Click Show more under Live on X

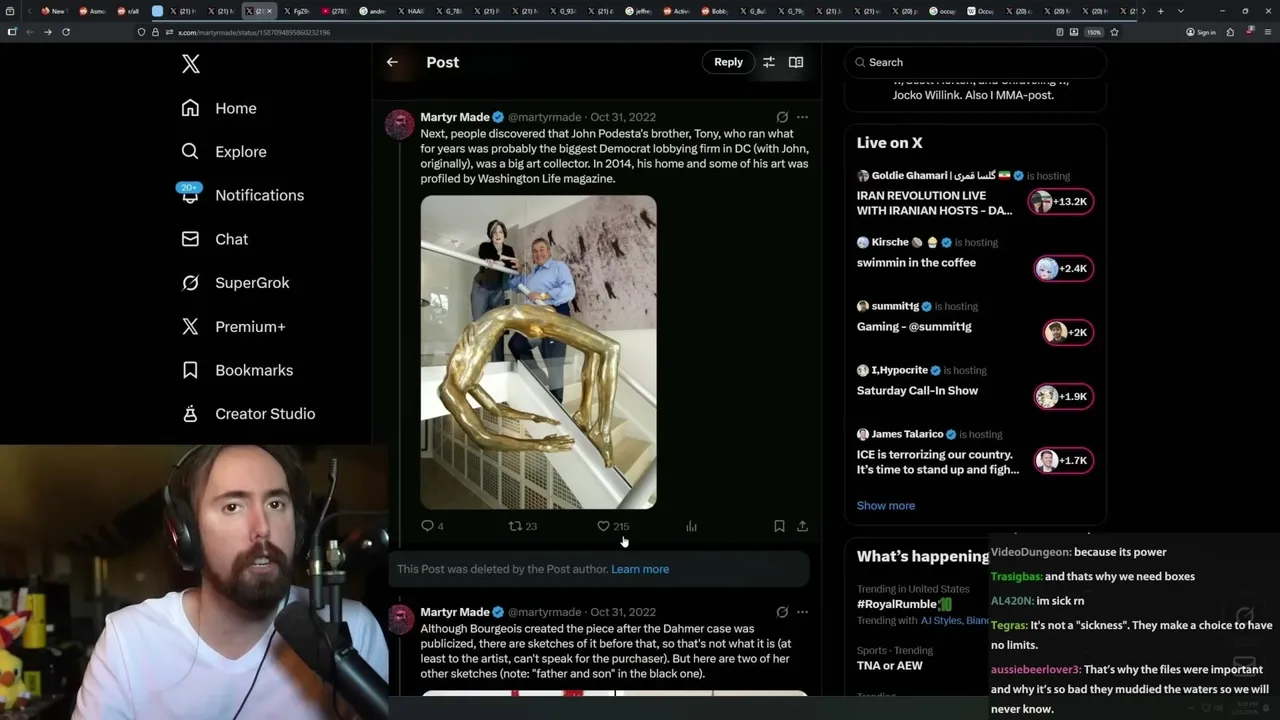886,506
